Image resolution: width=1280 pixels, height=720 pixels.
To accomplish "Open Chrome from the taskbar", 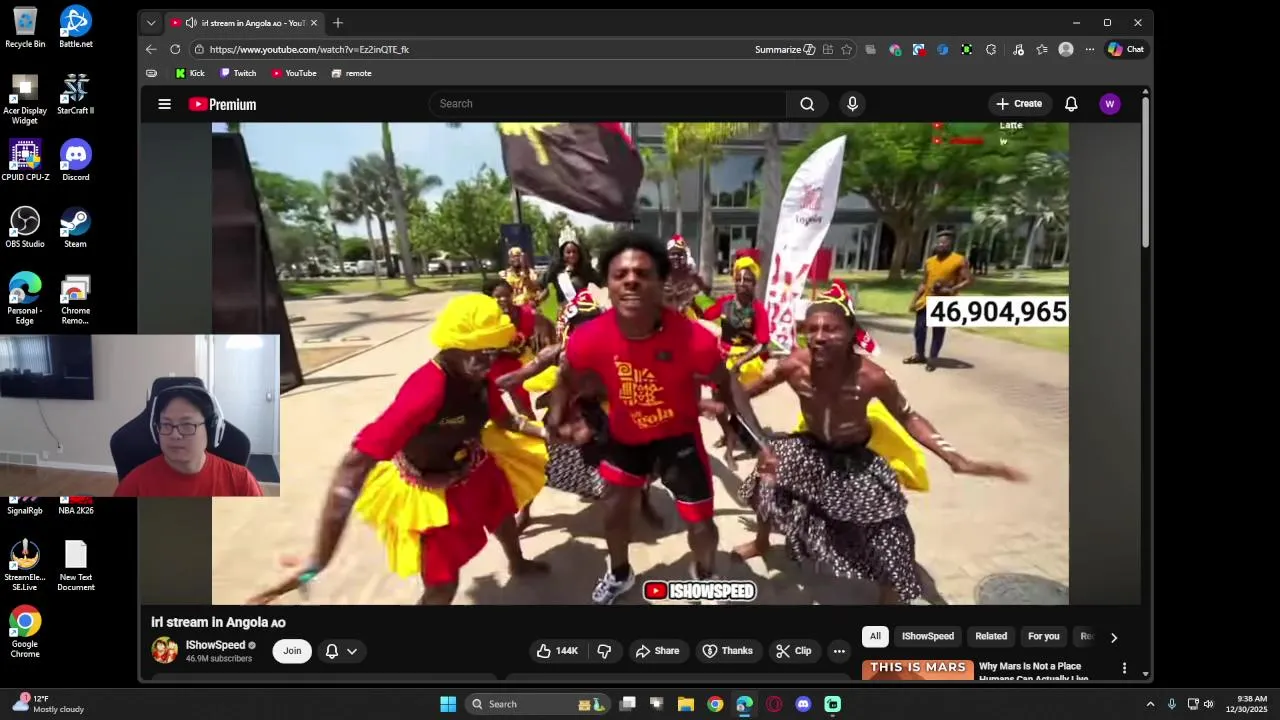I will (715, 704).
